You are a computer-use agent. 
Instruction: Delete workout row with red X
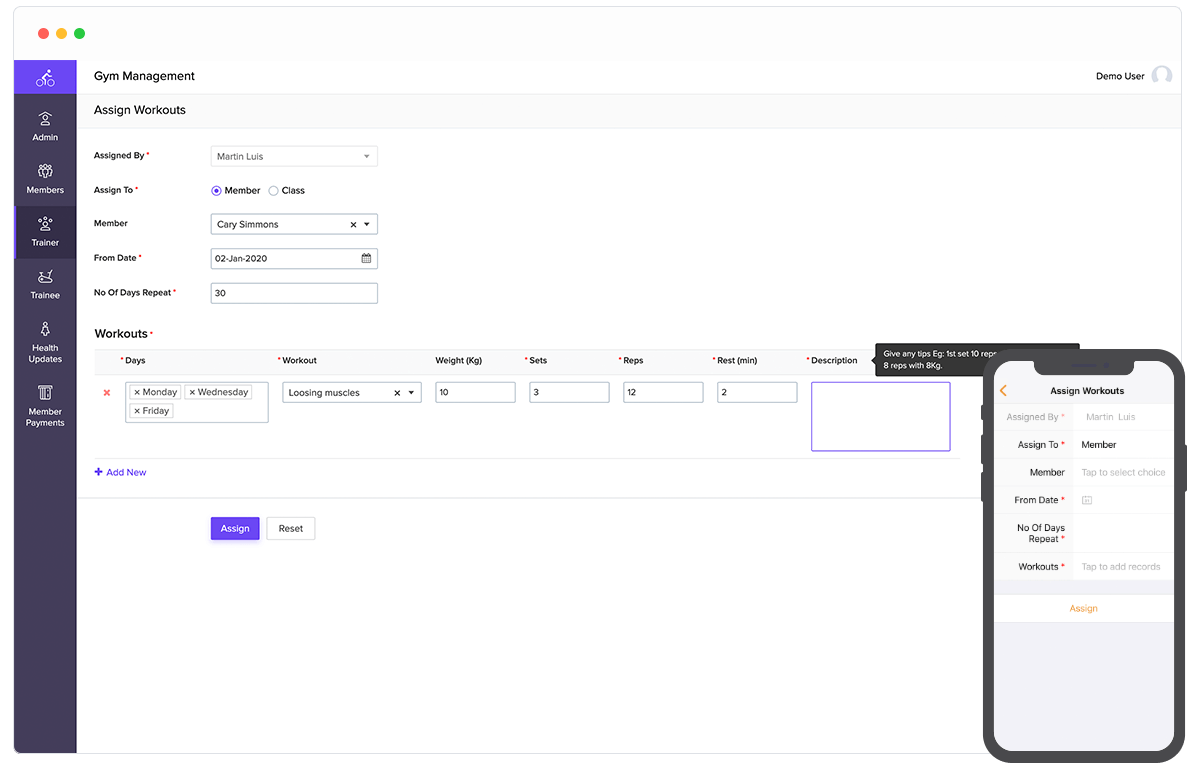pos(107,393)
